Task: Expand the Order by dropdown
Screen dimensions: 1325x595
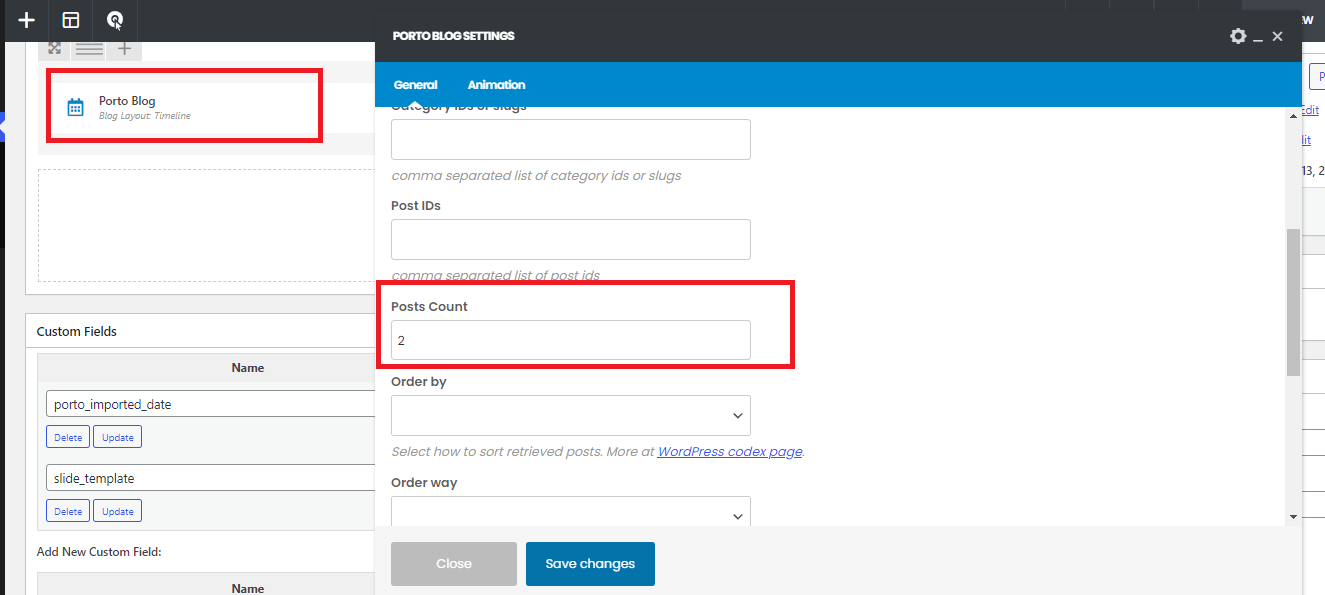Action: click(x=571, y=415)
